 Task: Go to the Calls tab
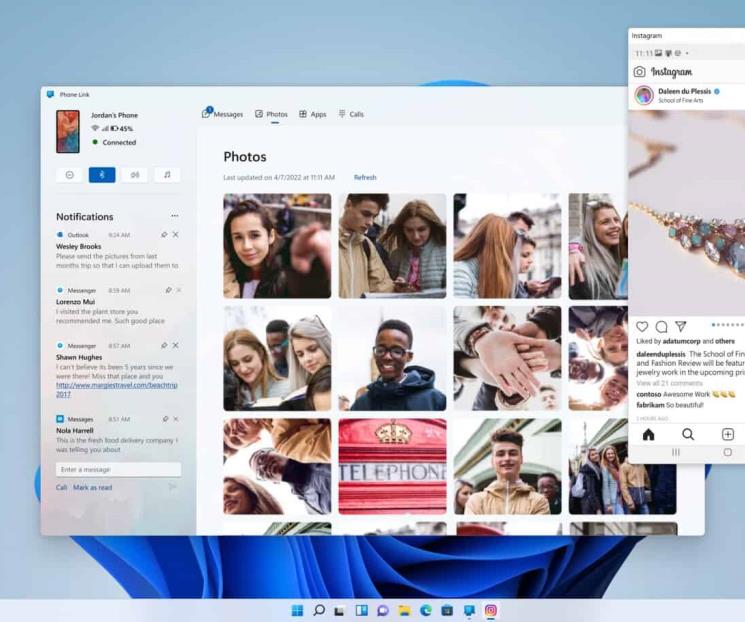pos(350,114)
